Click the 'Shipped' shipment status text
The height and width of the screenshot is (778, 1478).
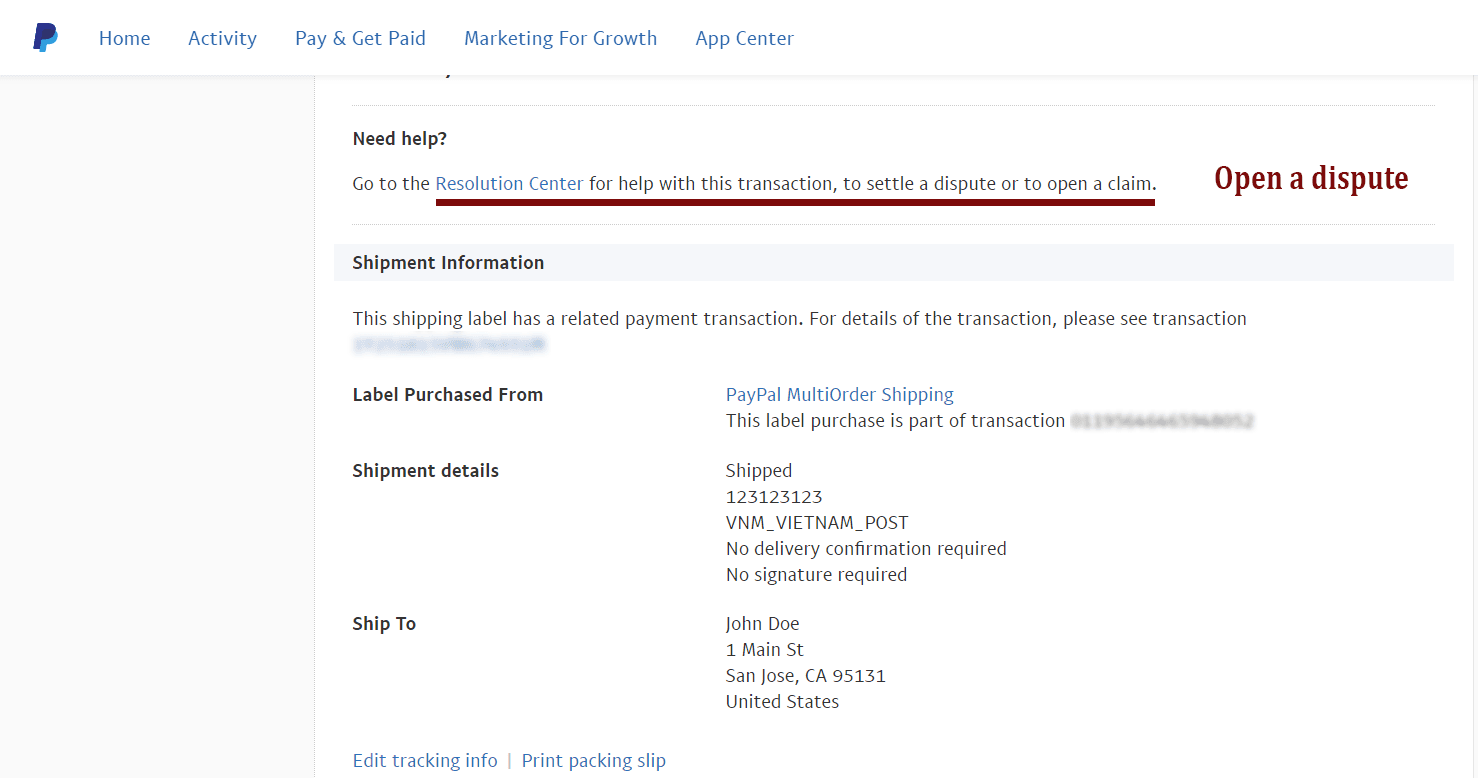tap(758, 471)
